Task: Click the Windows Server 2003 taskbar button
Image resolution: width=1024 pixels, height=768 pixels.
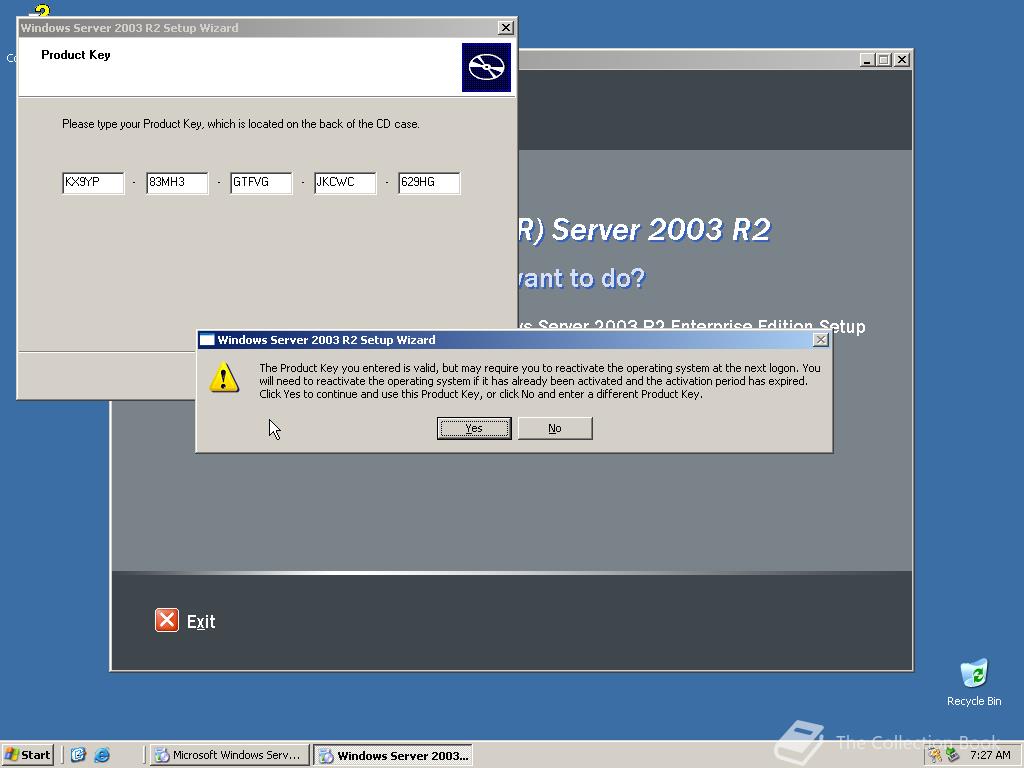Action: point(393,755)
